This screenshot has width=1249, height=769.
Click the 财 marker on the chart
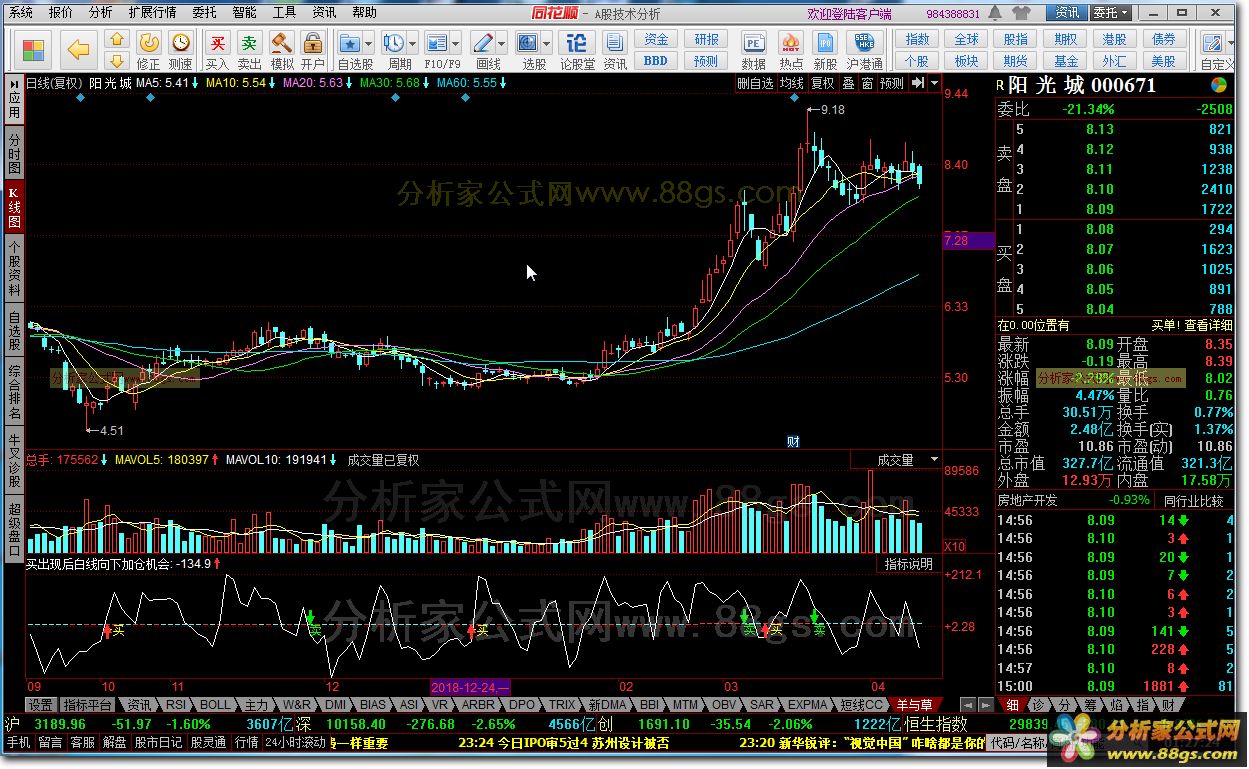pos(793,441)
